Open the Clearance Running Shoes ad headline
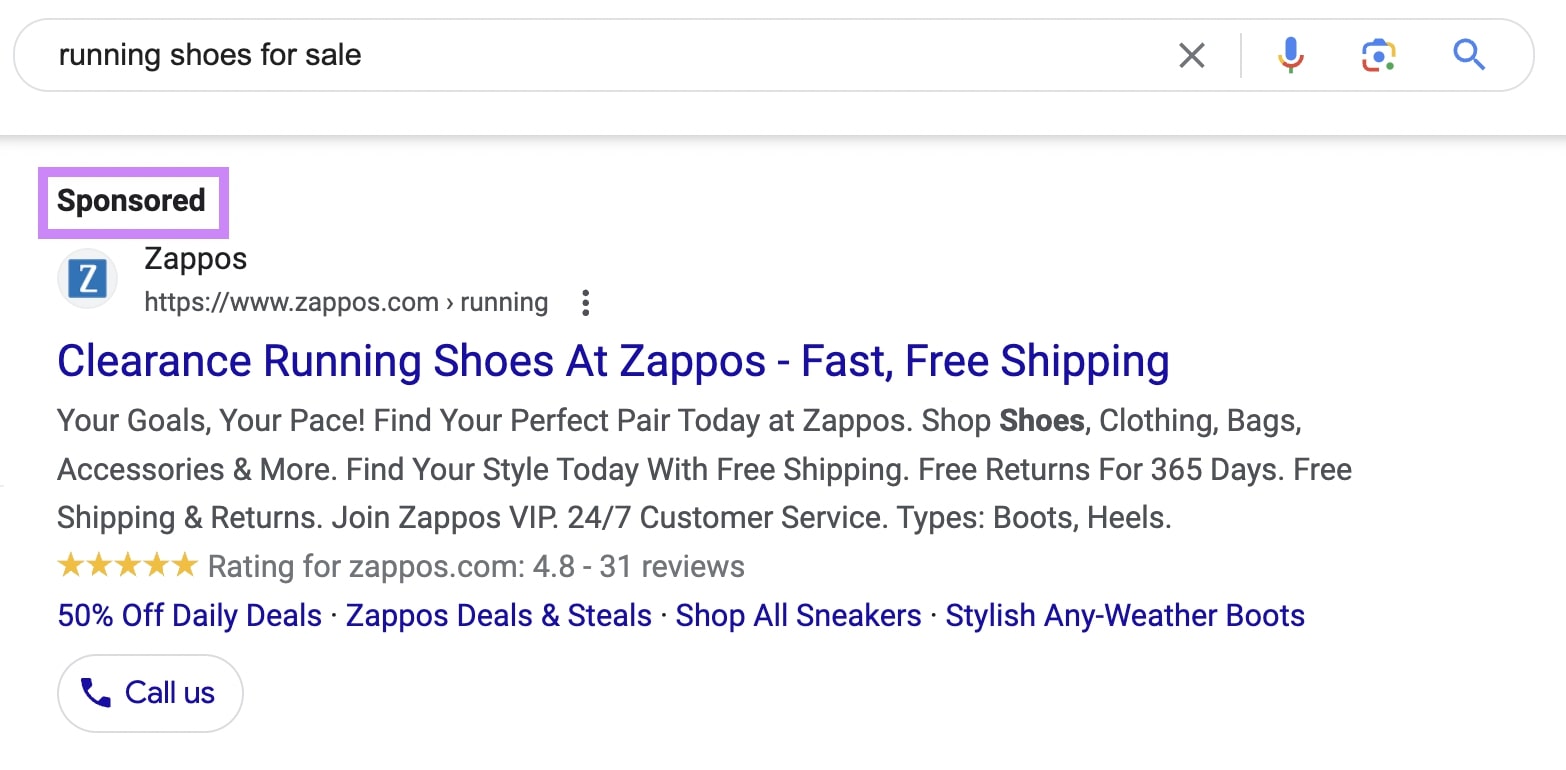The width and height of the screenshot is (1566, 770). point(613,361)
